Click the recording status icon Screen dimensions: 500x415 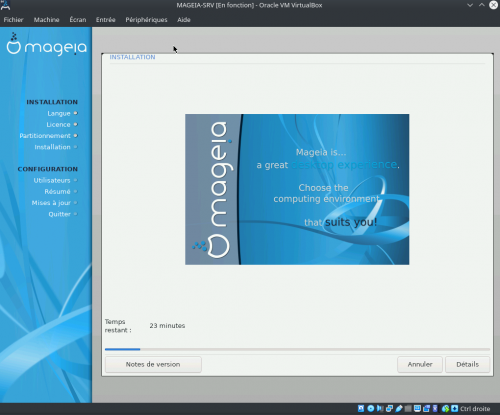426,408
